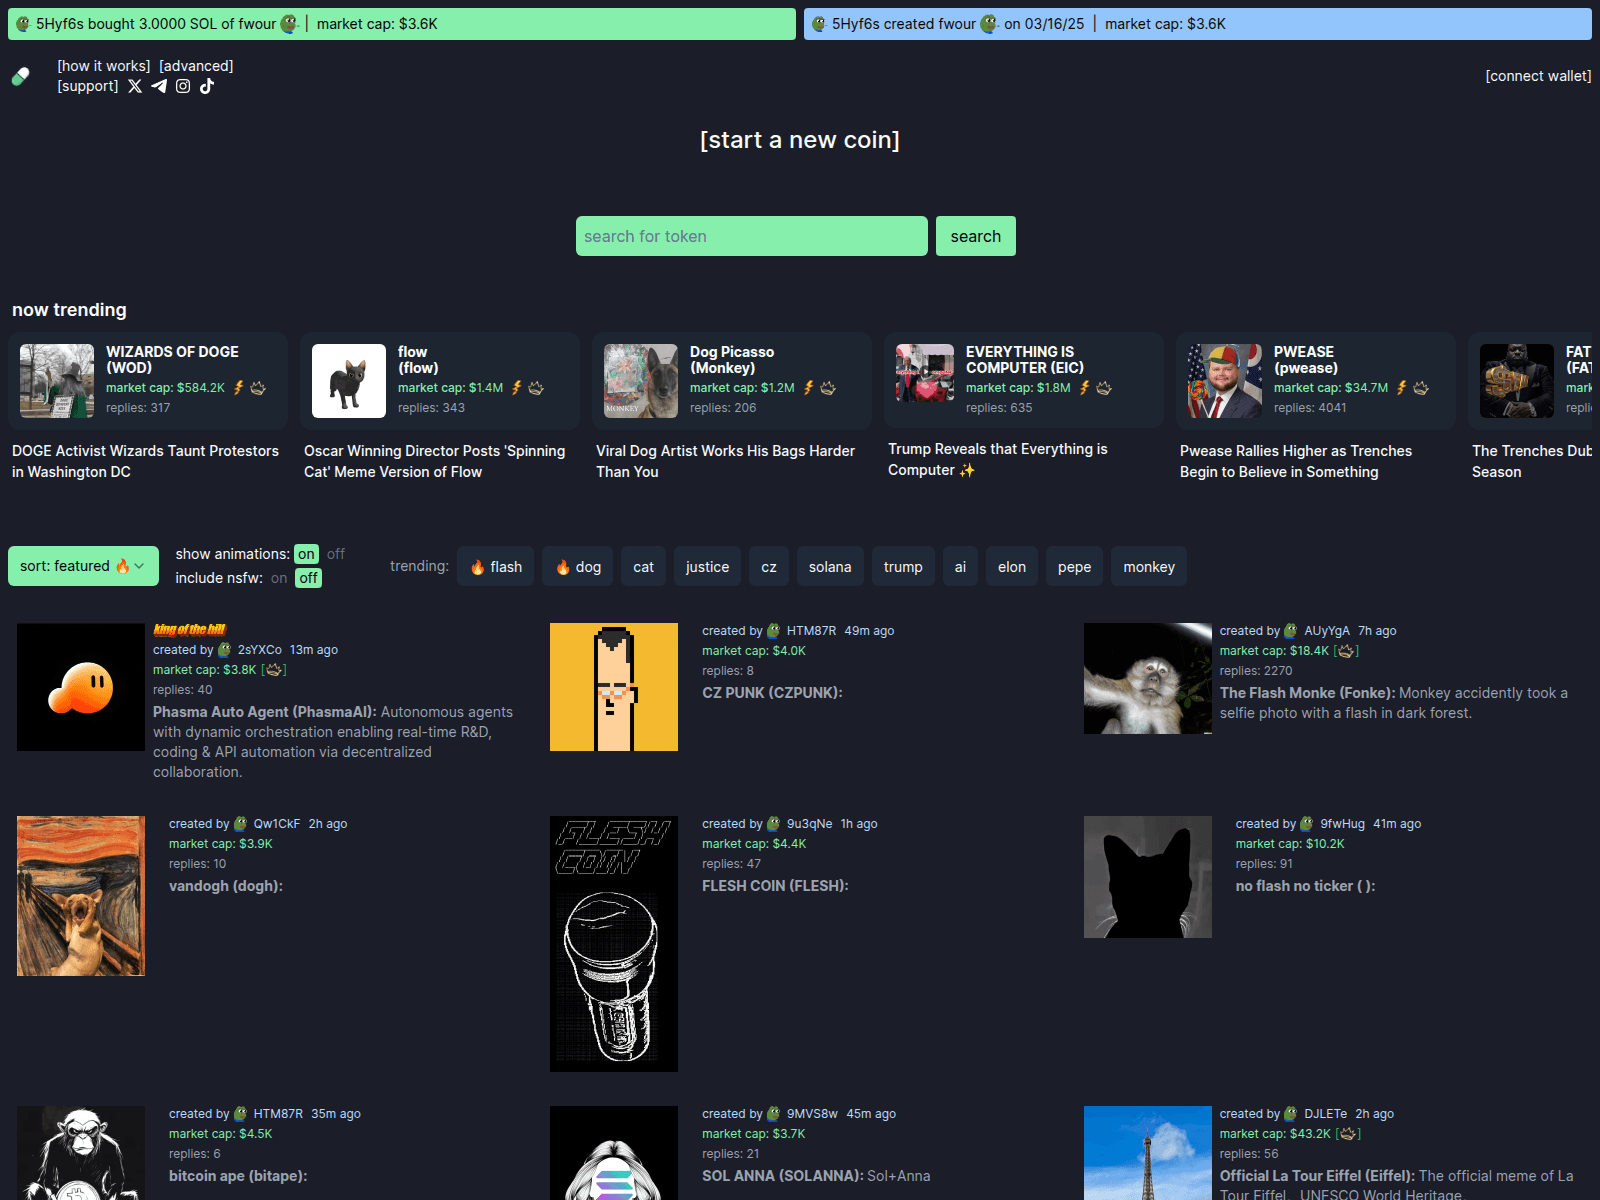This screenshot has width=1600, height=1200.
Task: Open Phasma Auto Agent coin thumbnail
Action: 81,687
